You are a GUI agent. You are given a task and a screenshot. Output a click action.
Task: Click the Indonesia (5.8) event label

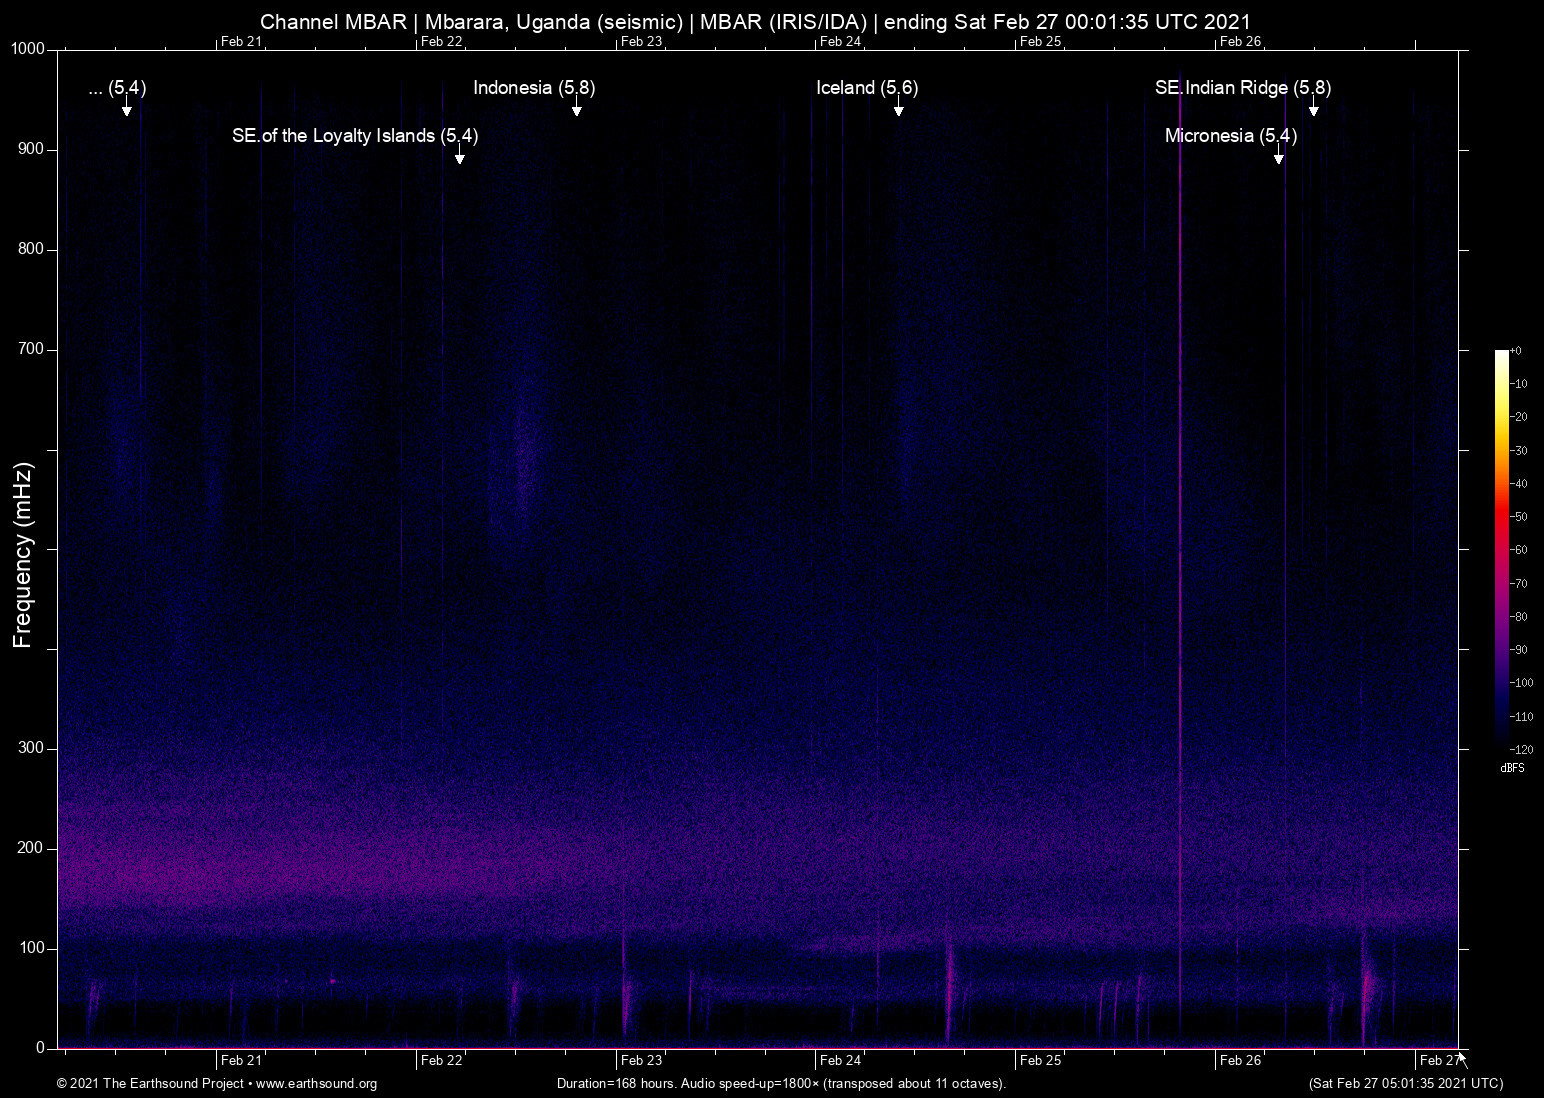534,88
